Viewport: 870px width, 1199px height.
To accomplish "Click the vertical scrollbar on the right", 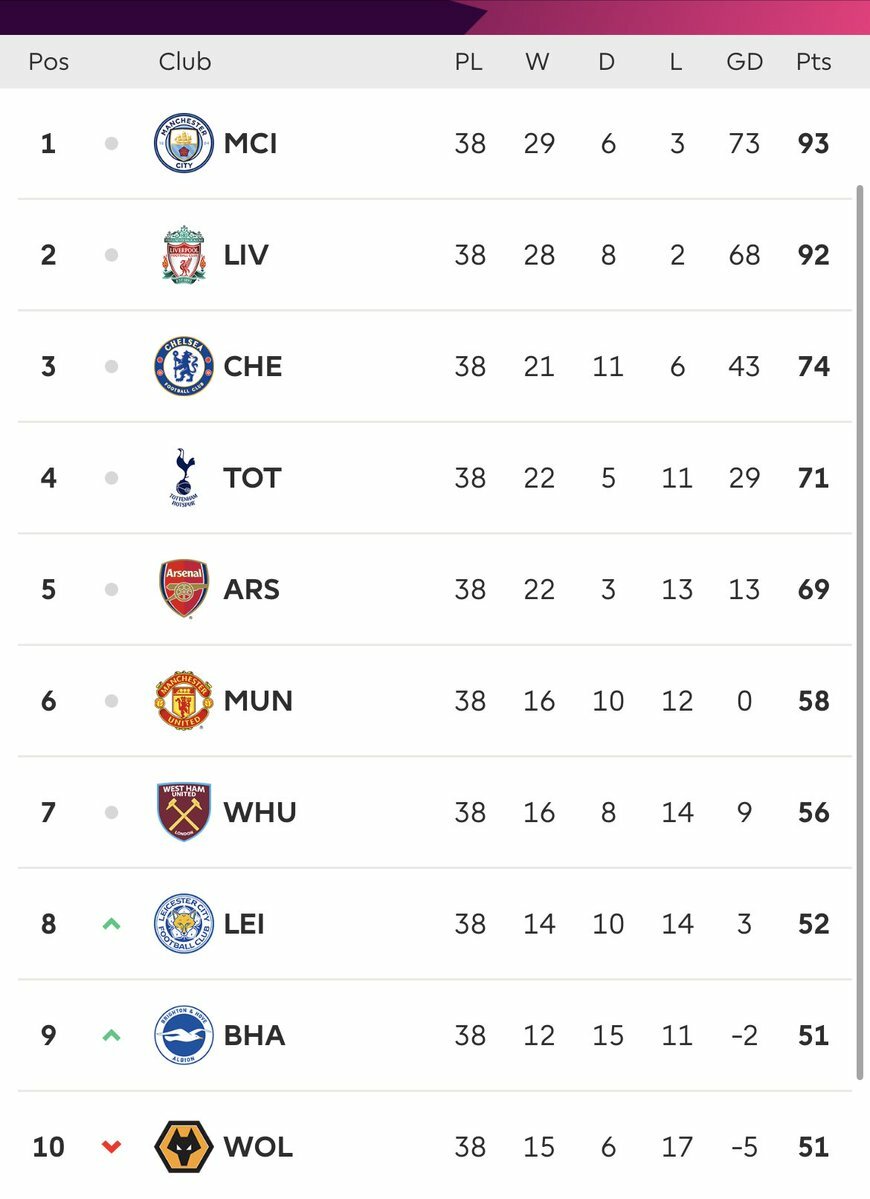I will (x=859, y=632).
